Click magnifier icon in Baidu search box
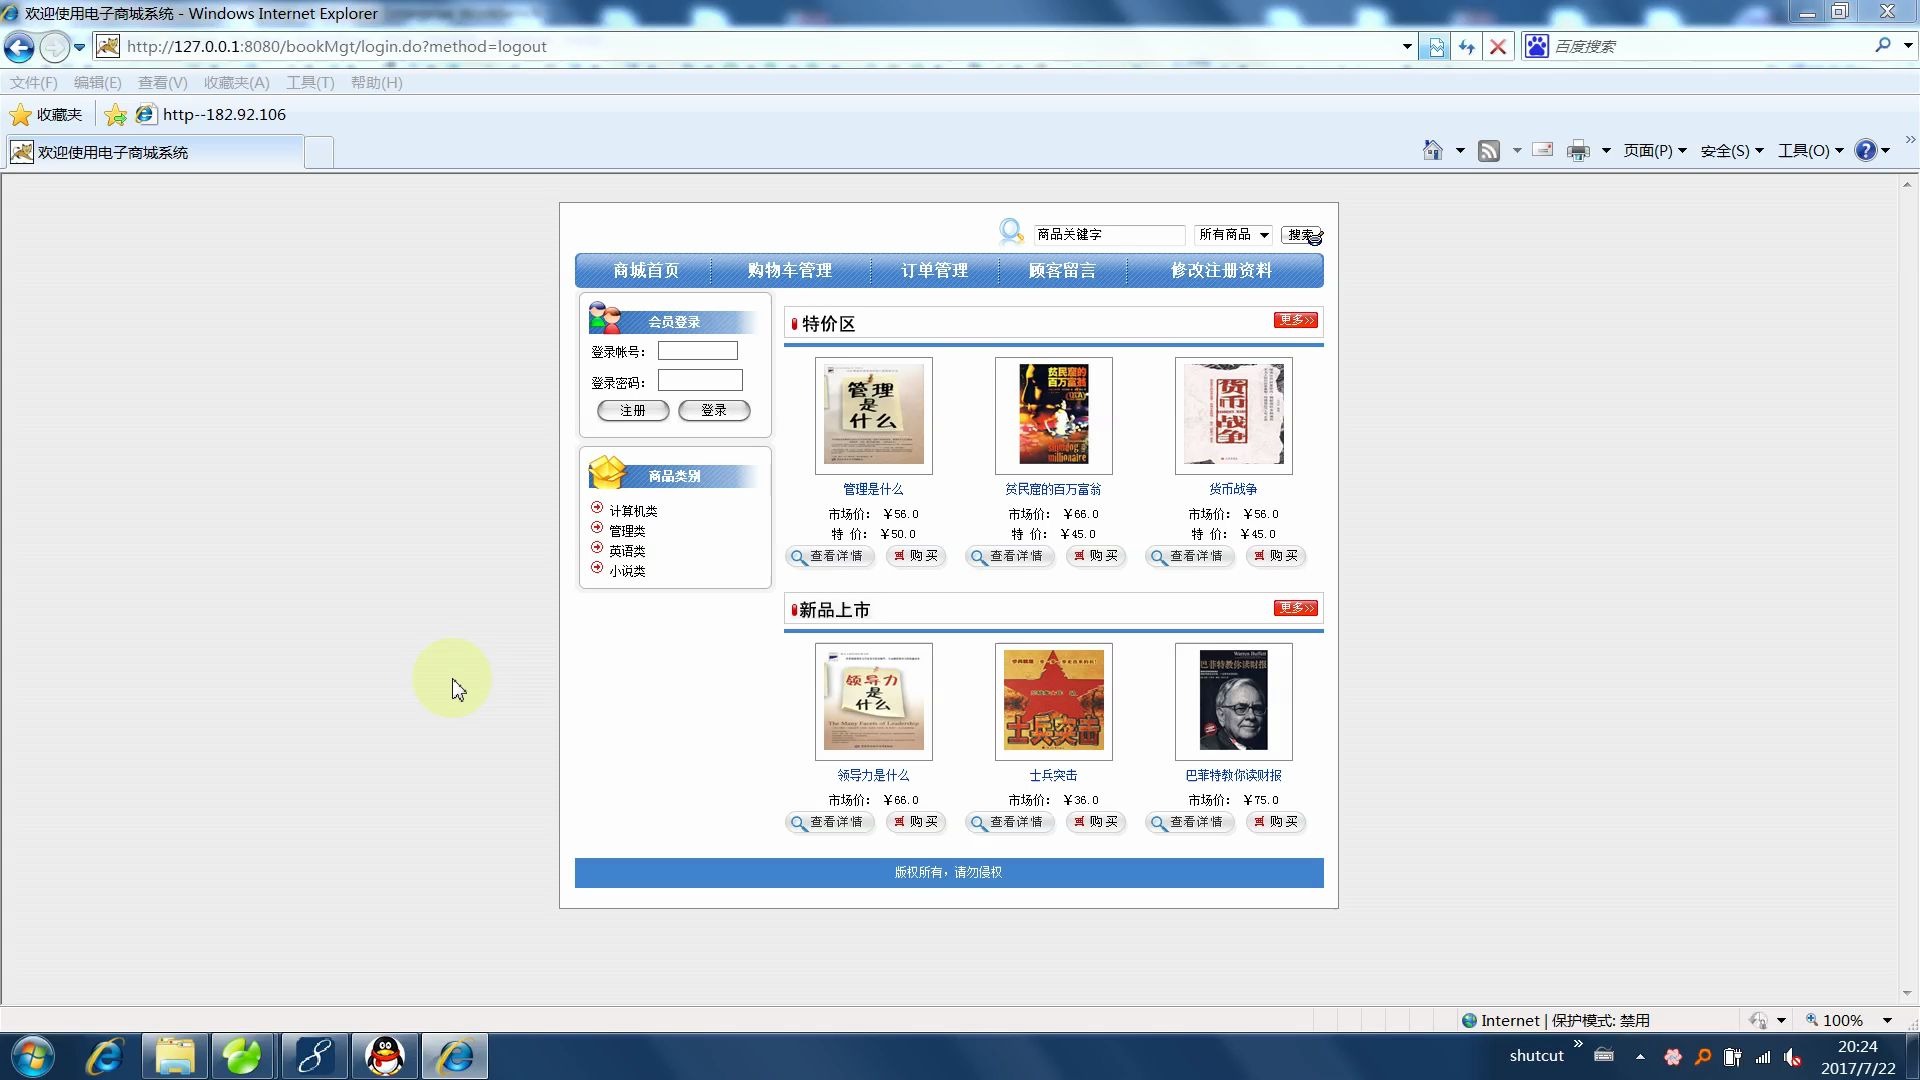 1882,46
